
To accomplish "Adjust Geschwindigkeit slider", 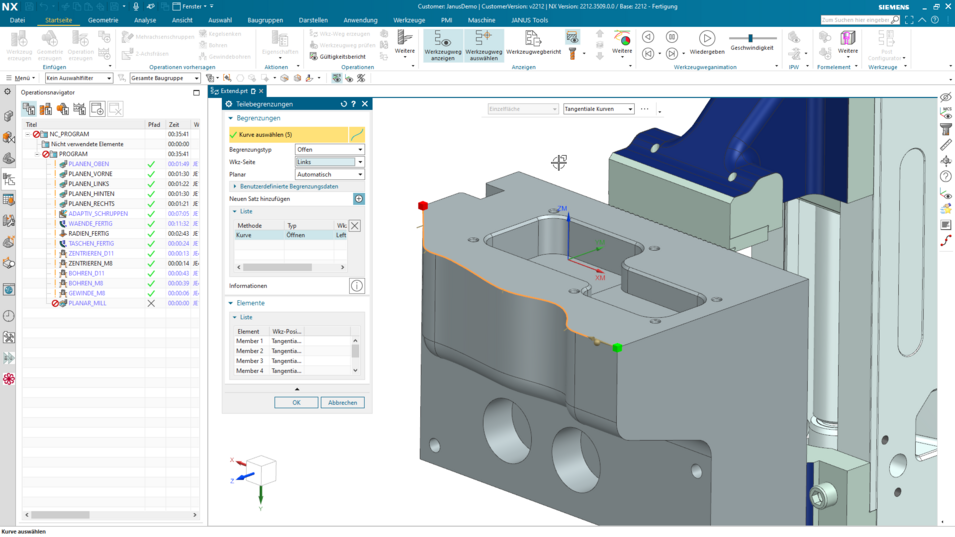I will click(x=751, y=38).
